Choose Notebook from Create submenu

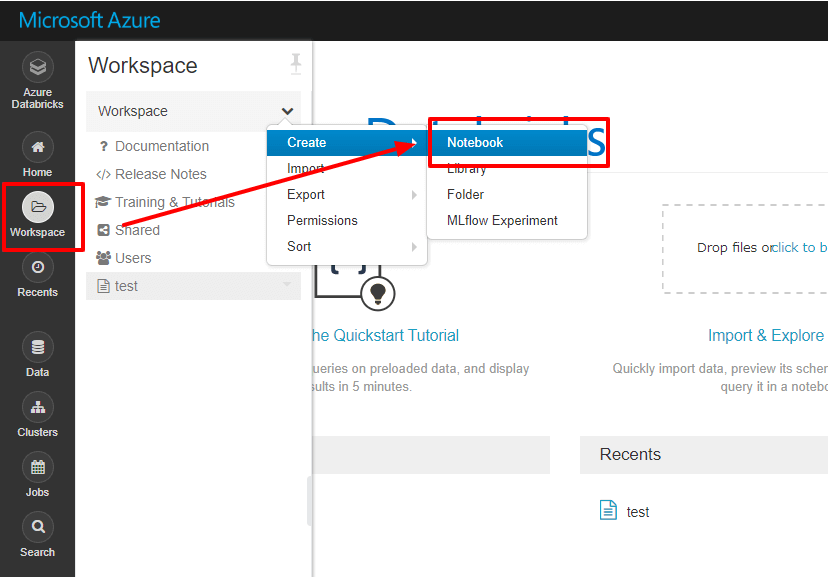[507, 143]
